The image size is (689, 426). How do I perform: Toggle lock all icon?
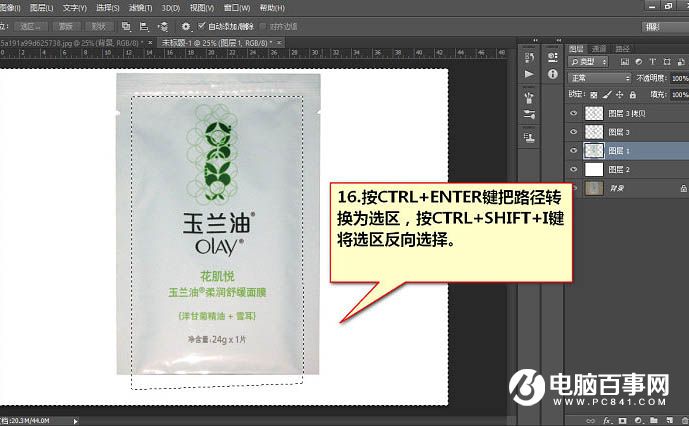[x=632, y=94]
